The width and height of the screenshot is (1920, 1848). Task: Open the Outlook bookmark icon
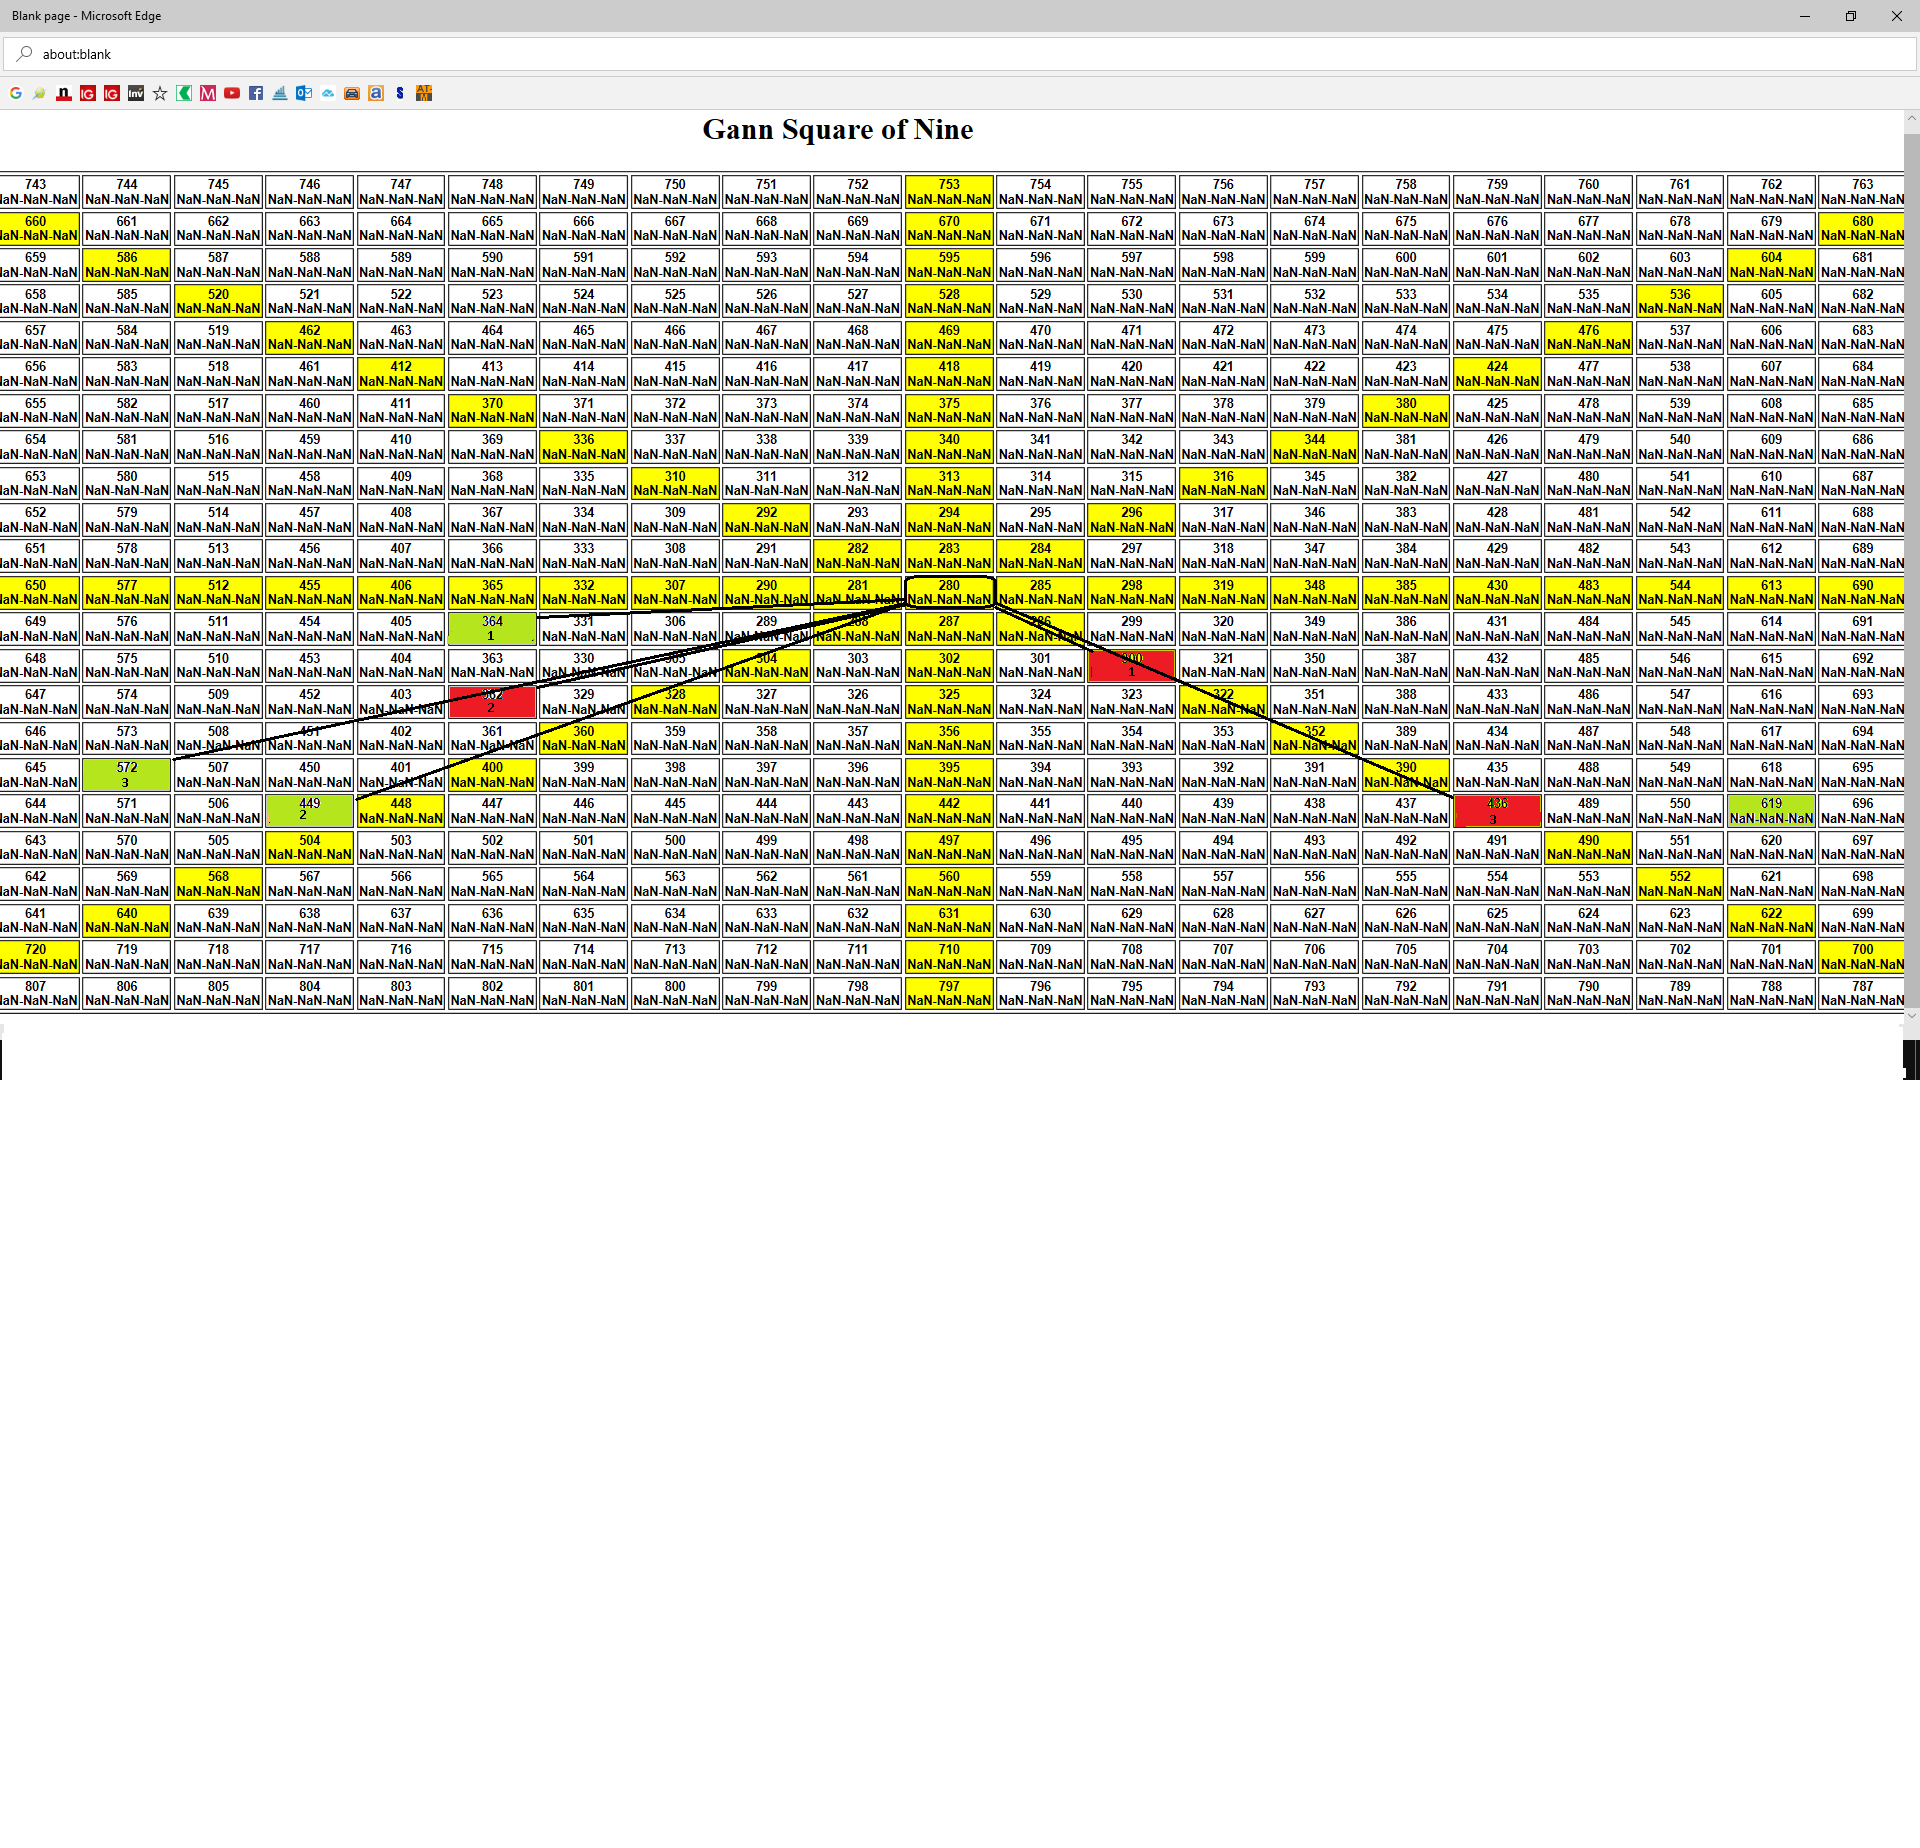pos(304,93)
